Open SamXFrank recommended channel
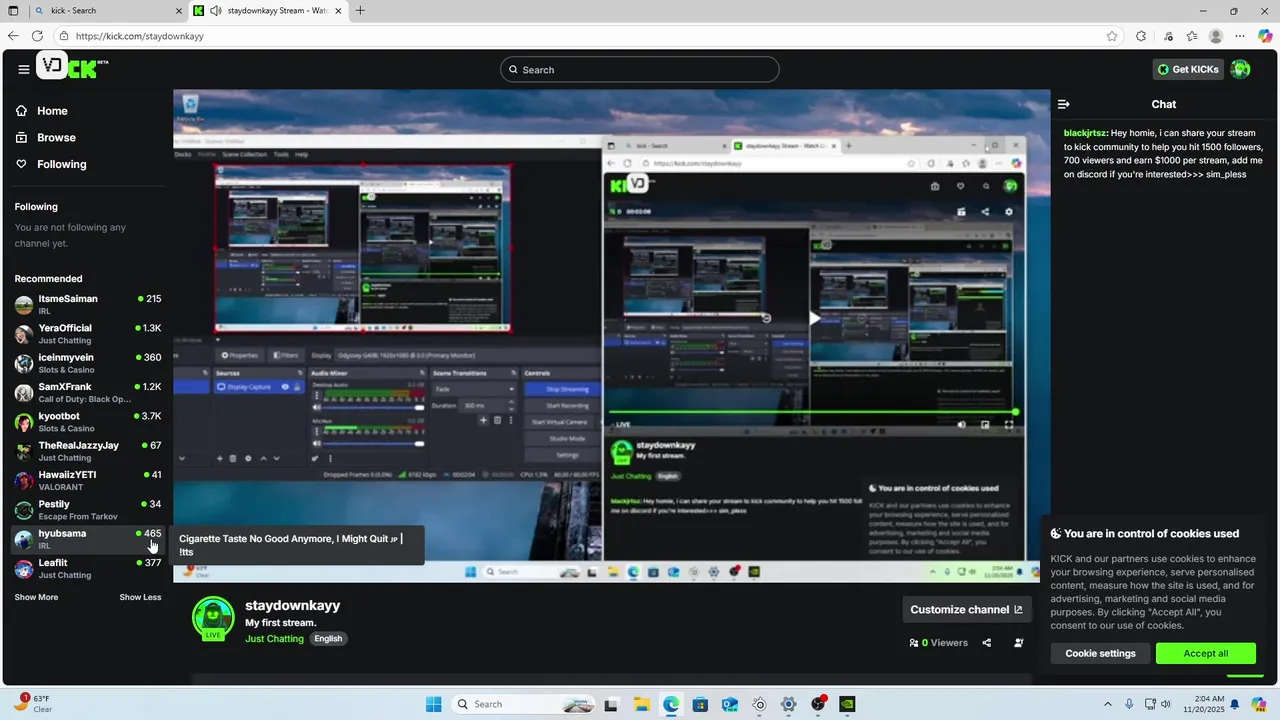This screenshot has width=1280, height=720. coord(88,392)
